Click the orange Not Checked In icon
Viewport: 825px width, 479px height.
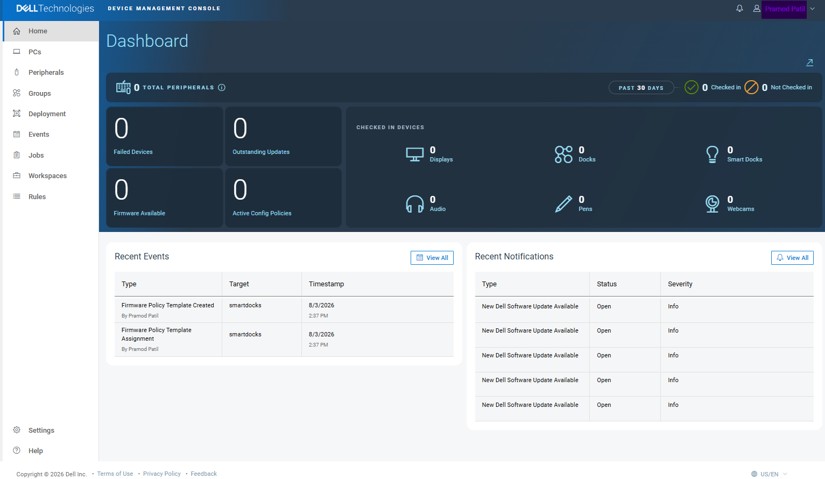(751, 87)
